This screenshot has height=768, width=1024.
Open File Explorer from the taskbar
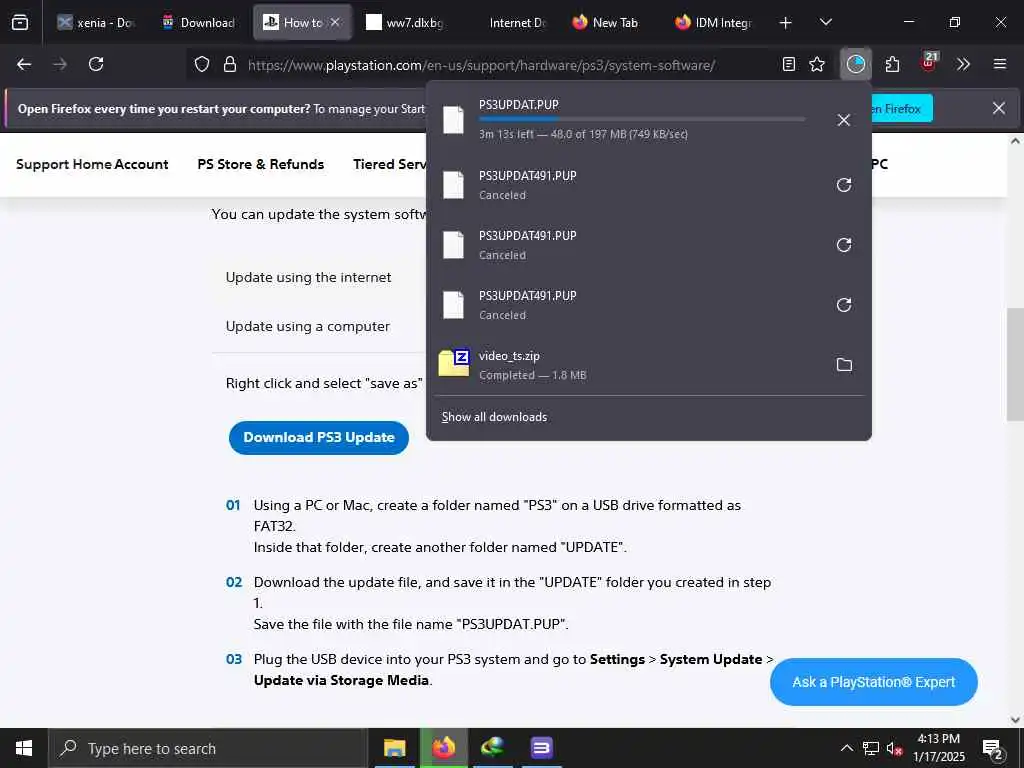pos(394,748)
